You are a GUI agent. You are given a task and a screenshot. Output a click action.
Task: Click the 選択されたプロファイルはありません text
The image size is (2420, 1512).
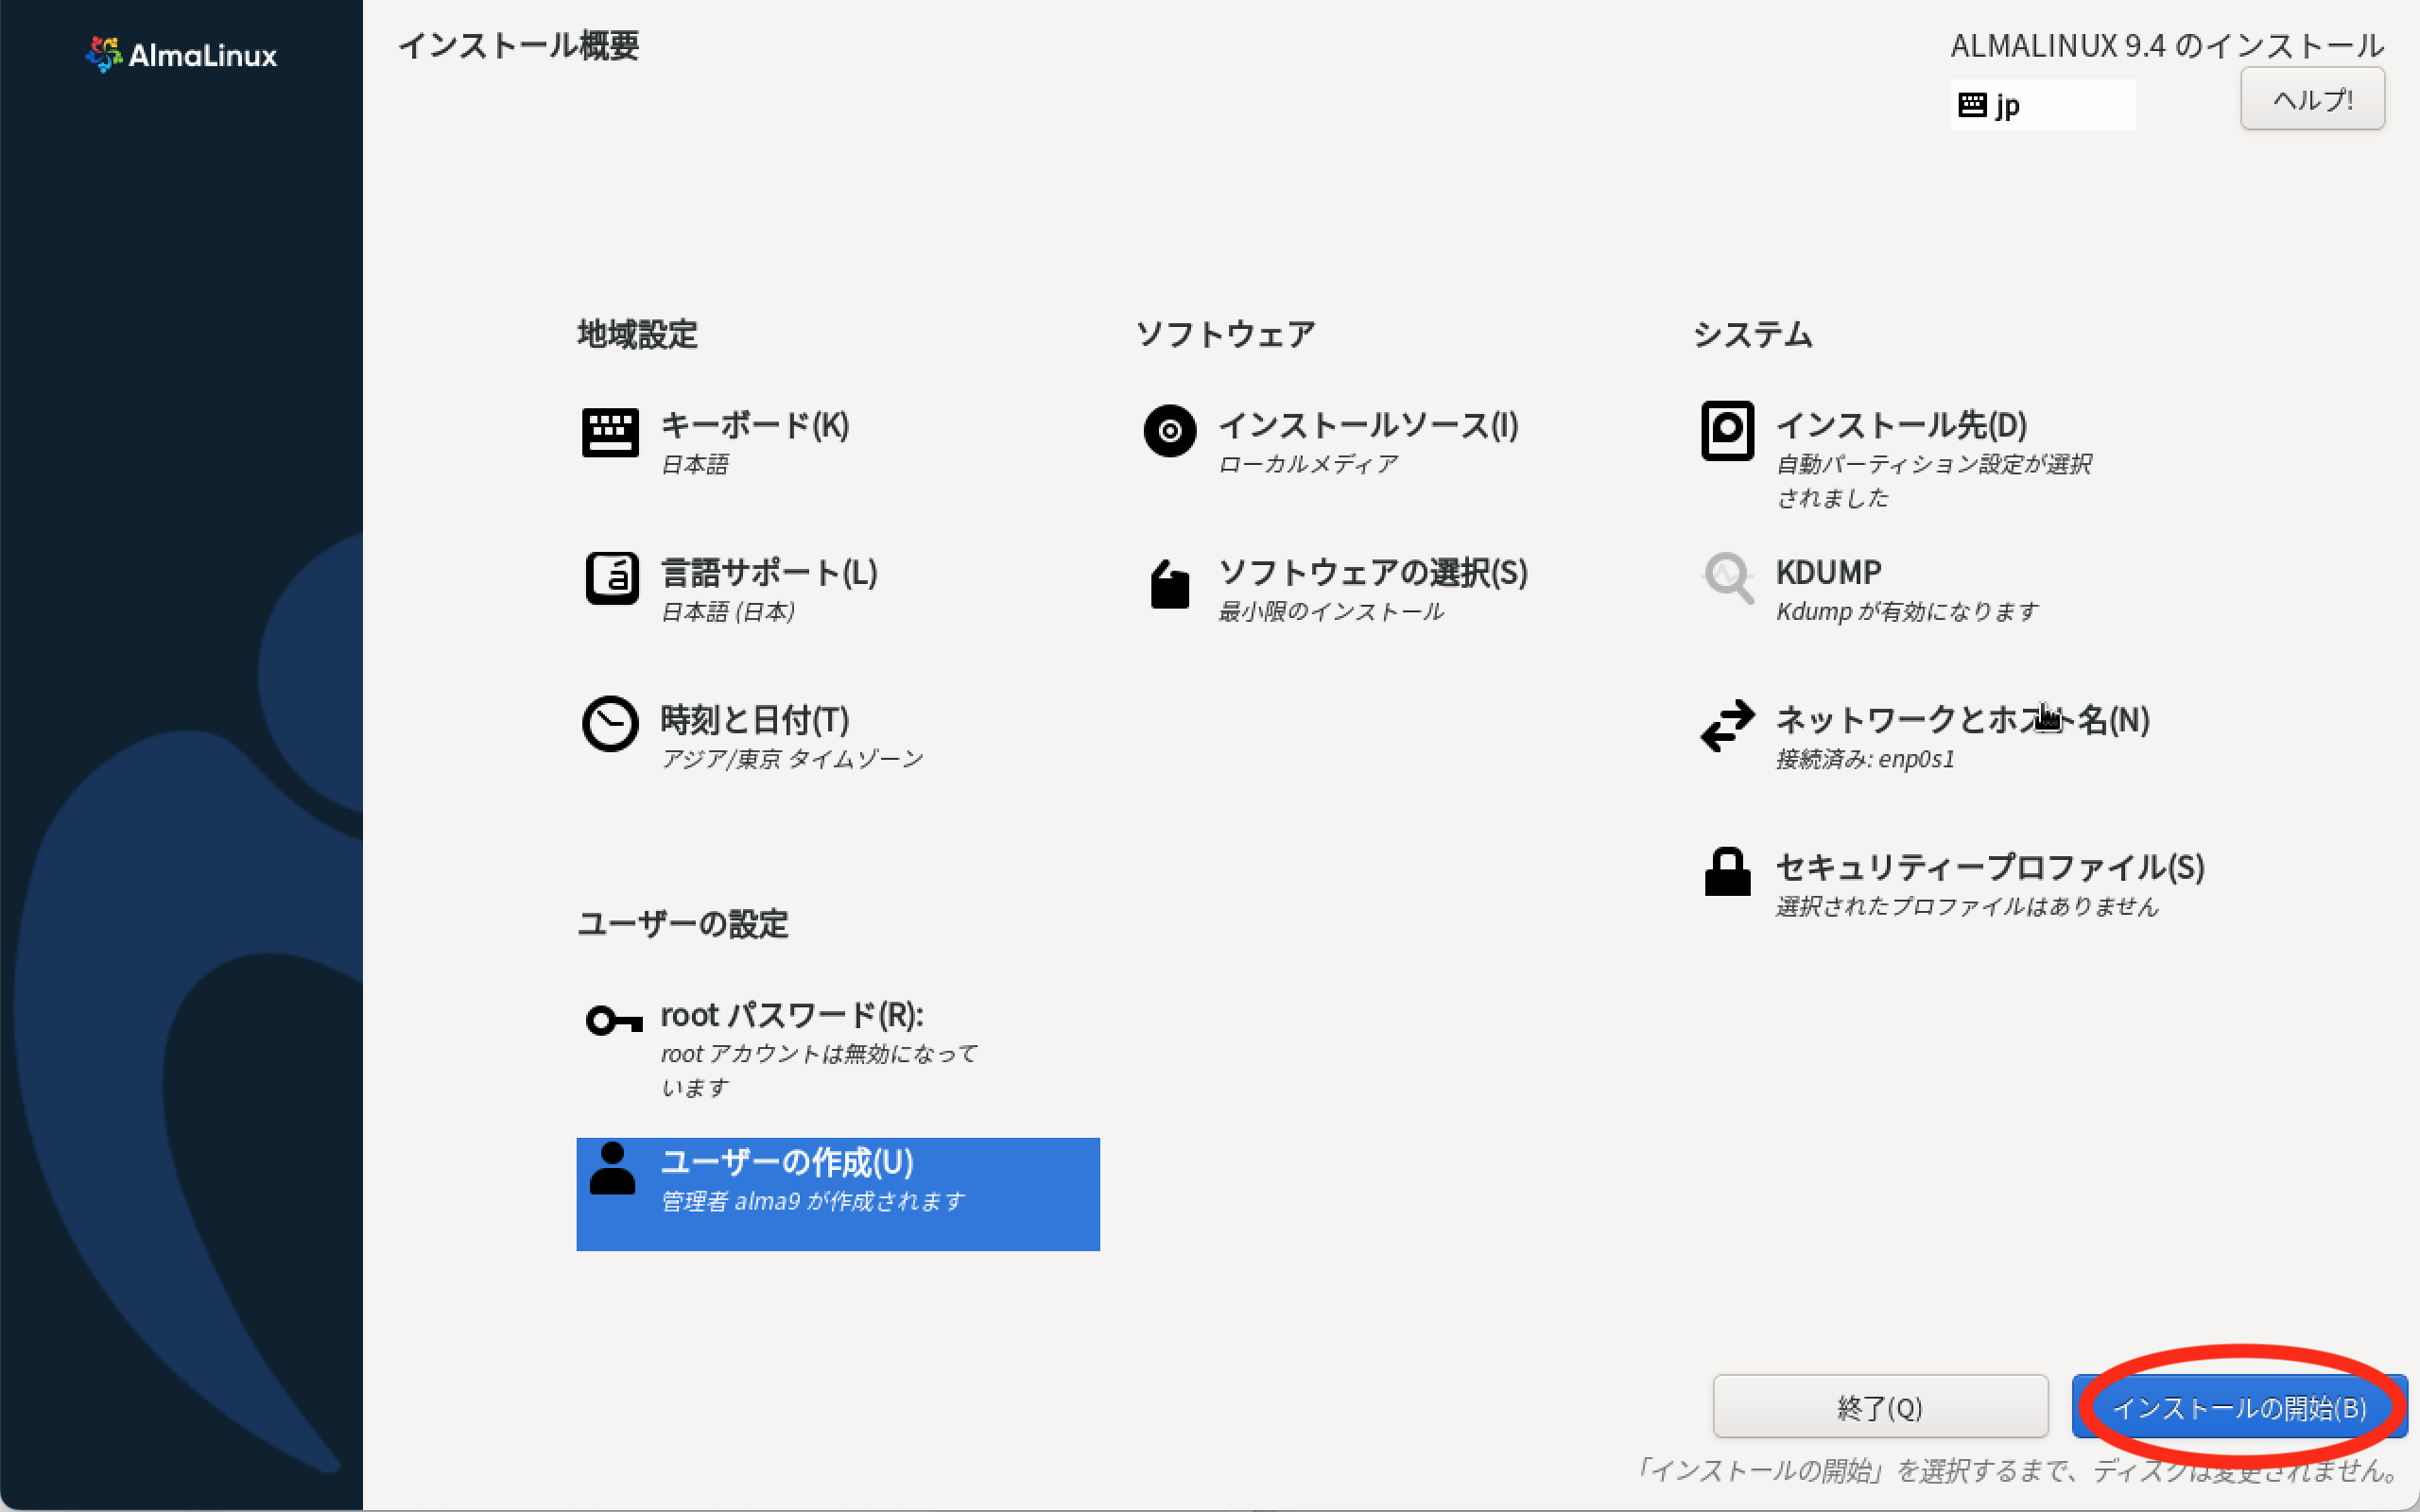[x=1967, y=906]
